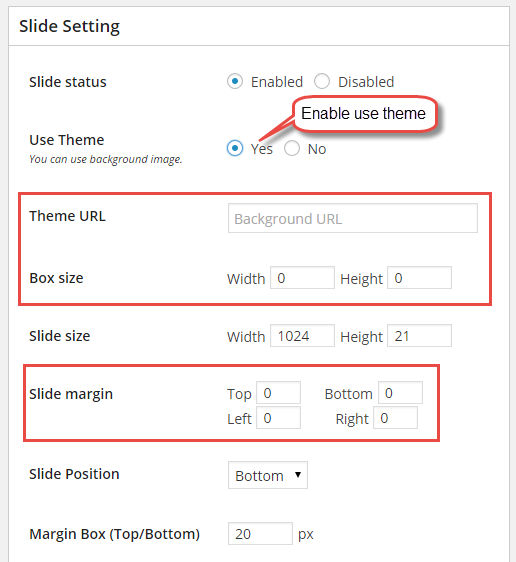Viewport: 516px width, 562px height.
Task: Click the Background URL input field
Action: point(353,218)
